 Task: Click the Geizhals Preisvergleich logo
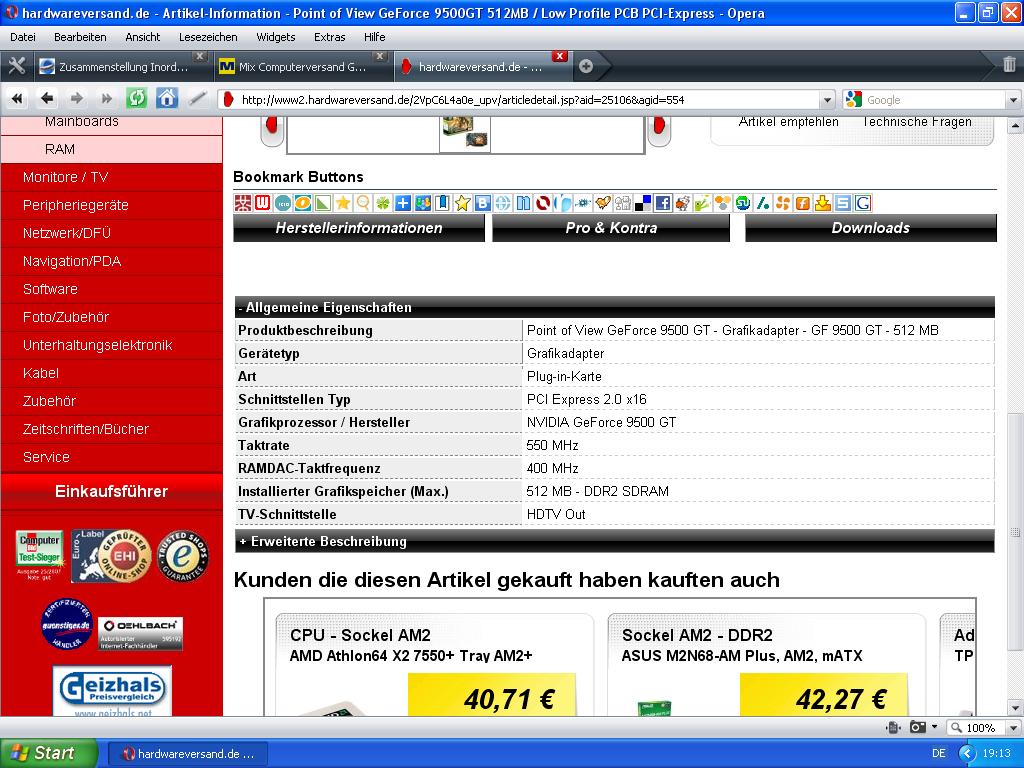(x=112, y=690)
